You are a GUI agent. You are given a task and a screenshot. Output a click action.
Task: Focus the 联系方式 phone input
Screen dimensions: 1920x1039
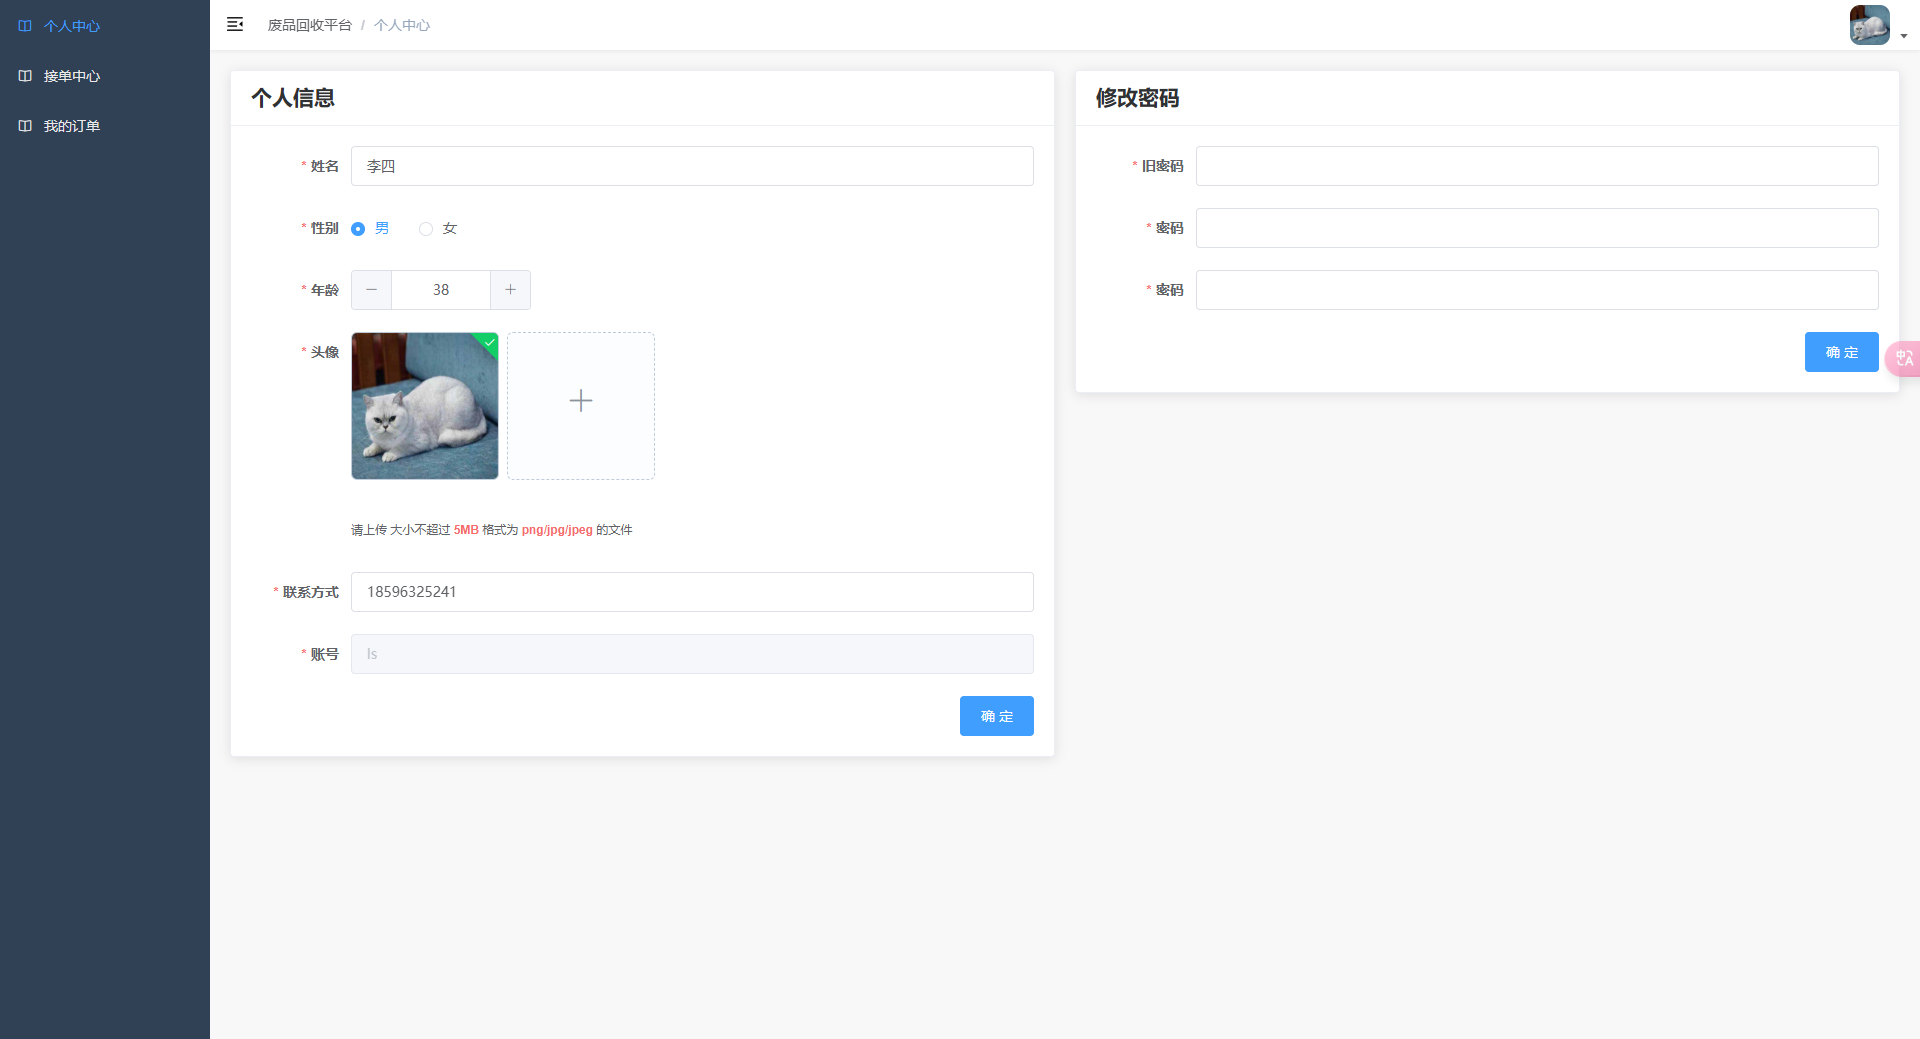pyautogui.click(x=692, y=592)
